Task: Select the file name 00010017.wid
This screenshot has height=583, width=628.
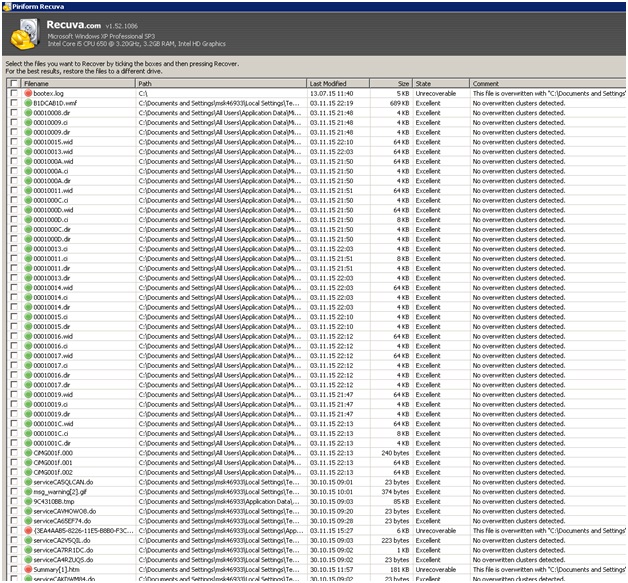Action: tap(53, 356)
